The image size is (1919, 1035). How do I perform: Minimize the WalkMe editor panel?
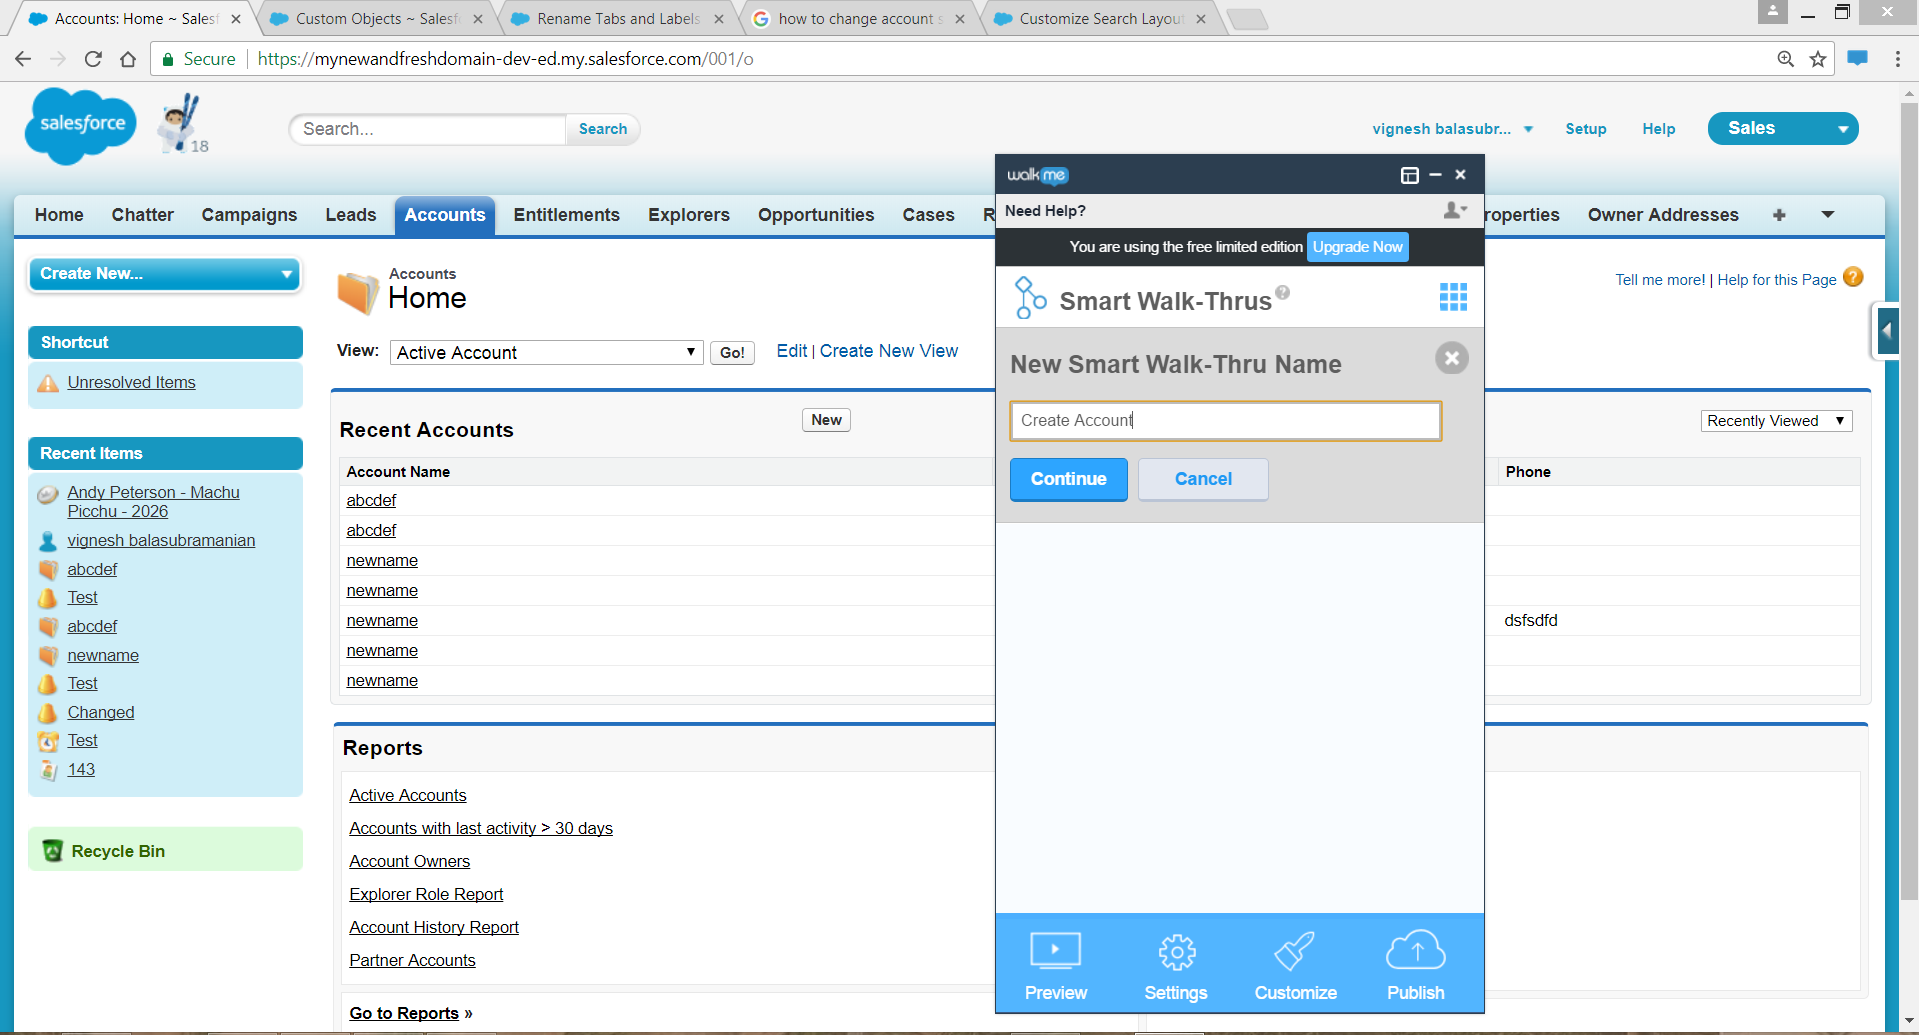click(x=1435, y=175)
